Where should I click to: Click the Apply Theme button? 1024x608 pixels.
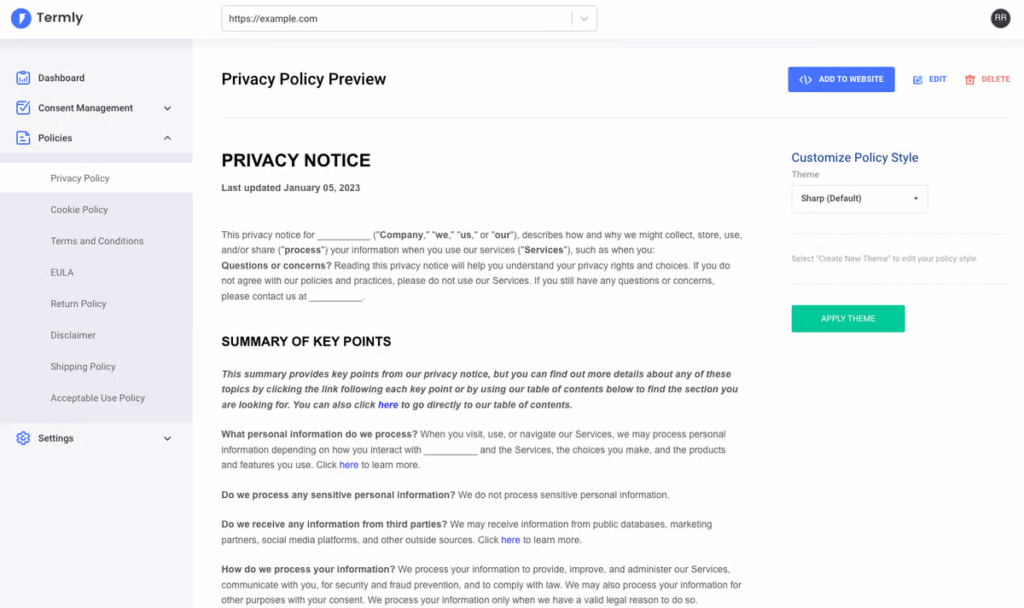[x=848, y=319]
